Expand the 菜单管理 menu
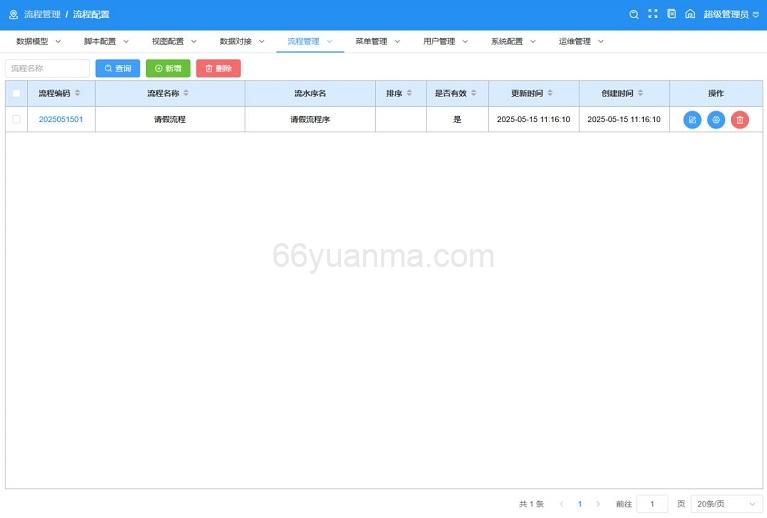The height and width of the screenshot is (518, 767). [378, 42]
